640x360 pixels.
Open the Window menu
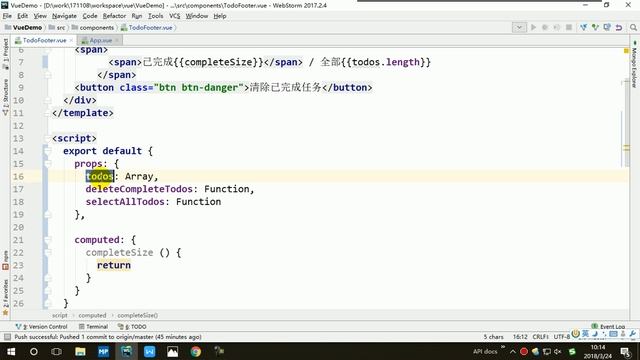click(197, 16)
